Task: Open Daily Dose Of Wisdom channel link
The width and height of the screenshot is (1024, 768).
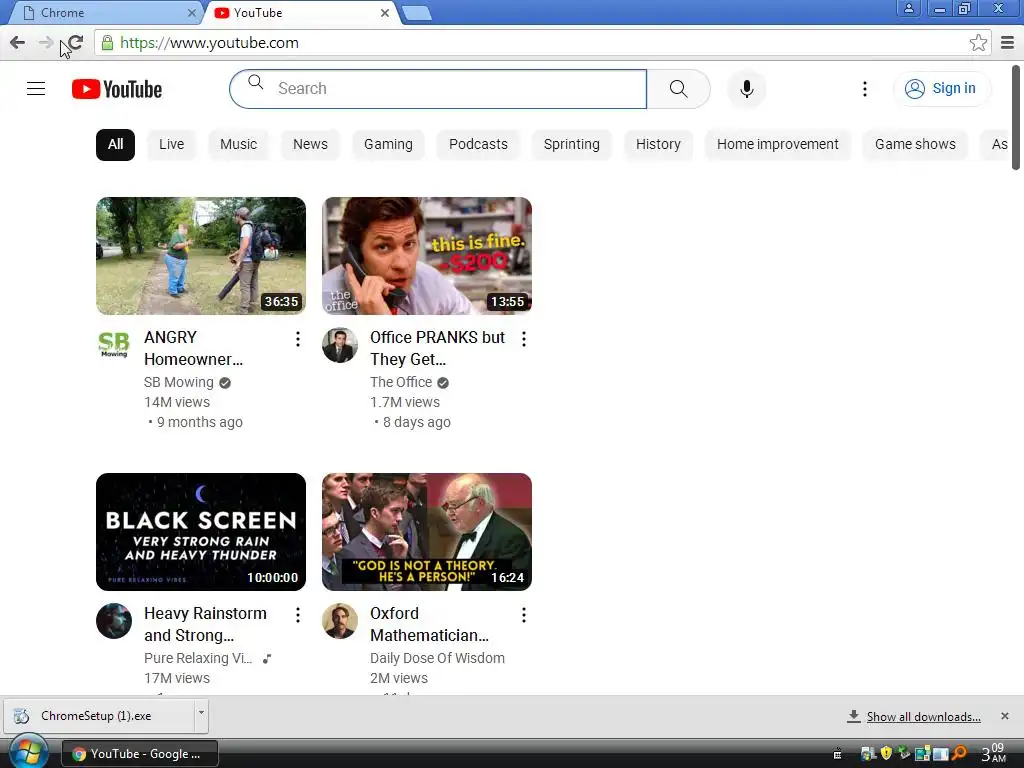Action: pos(437,658)
